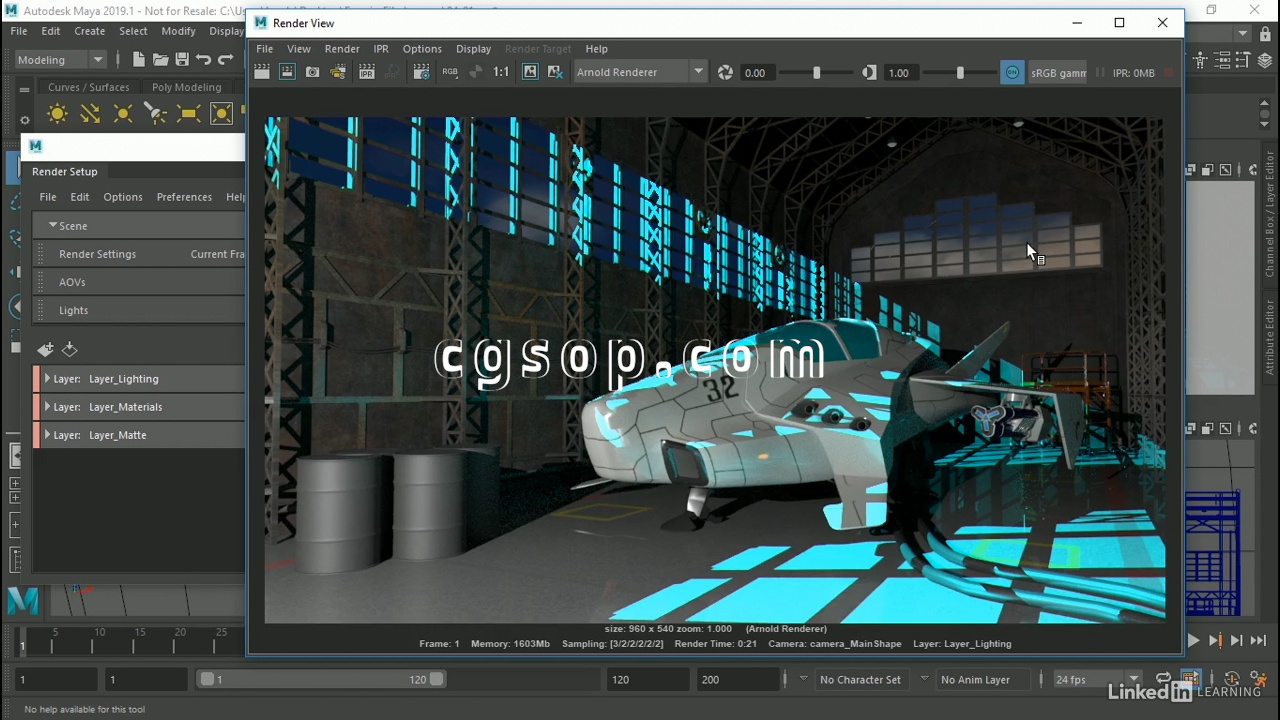The height and width of the screenshot is (720, 1280).
Task: Create a spot light from the shelf
Action: (x=155, y=114)
